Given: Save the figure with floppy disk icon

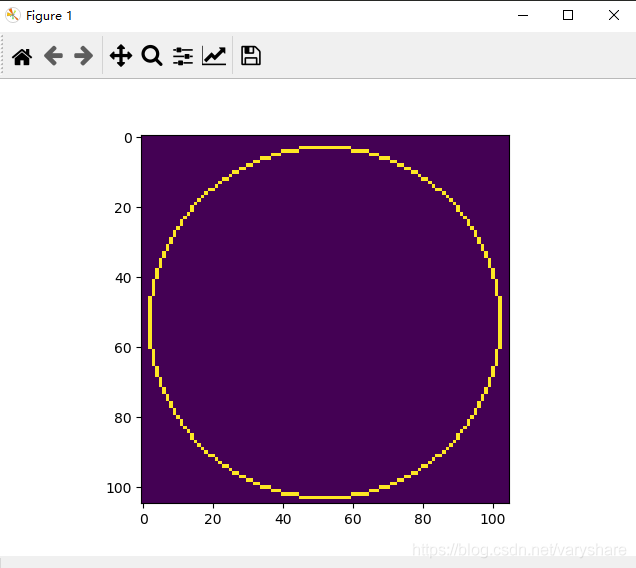Looking at the screenshot, I should (x=251, y=56).
